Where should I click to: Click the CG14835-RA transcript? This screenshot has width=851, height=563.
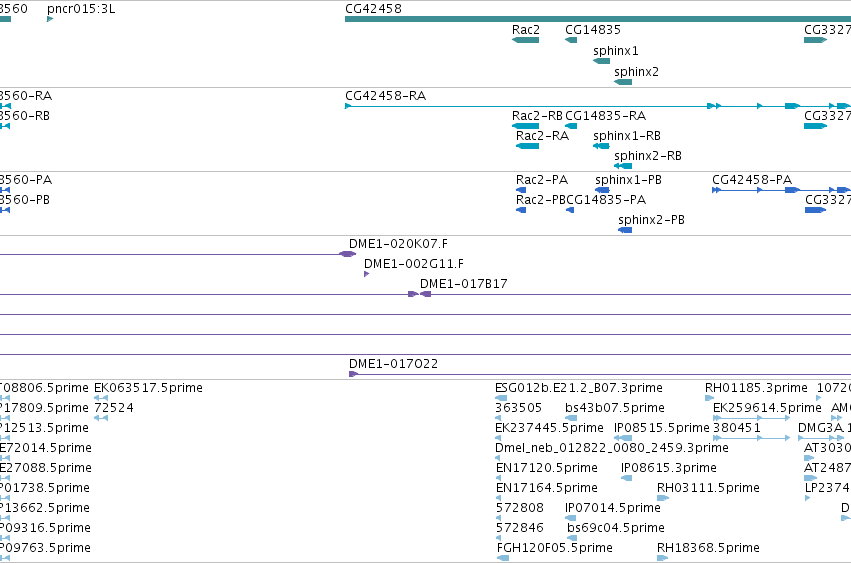[571, 126]
